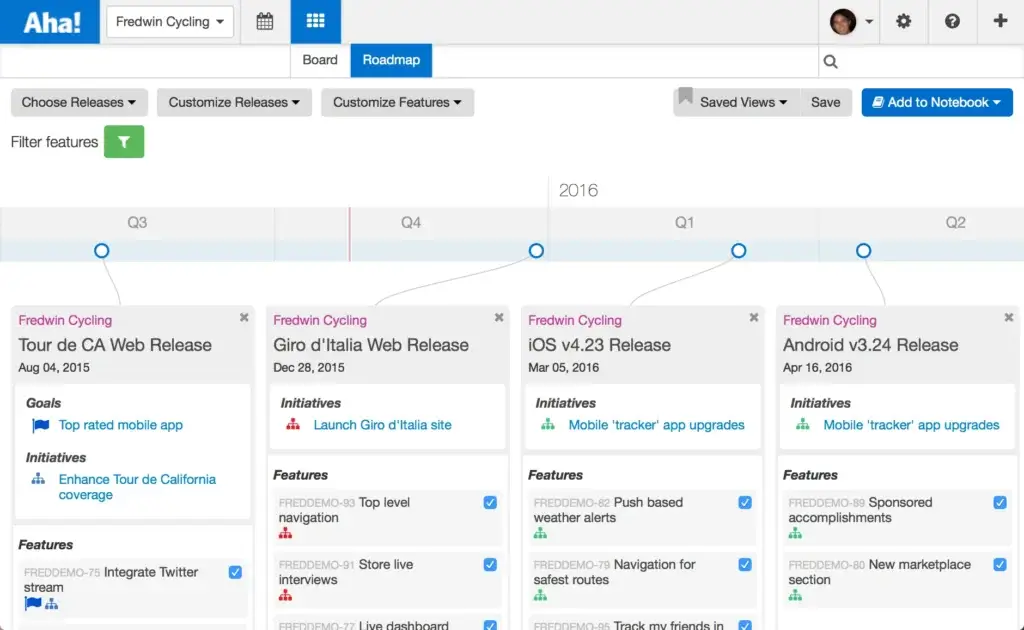Click the Save button next to Saved Views
The image size is (1024, 630).
[x=826, y=102]
